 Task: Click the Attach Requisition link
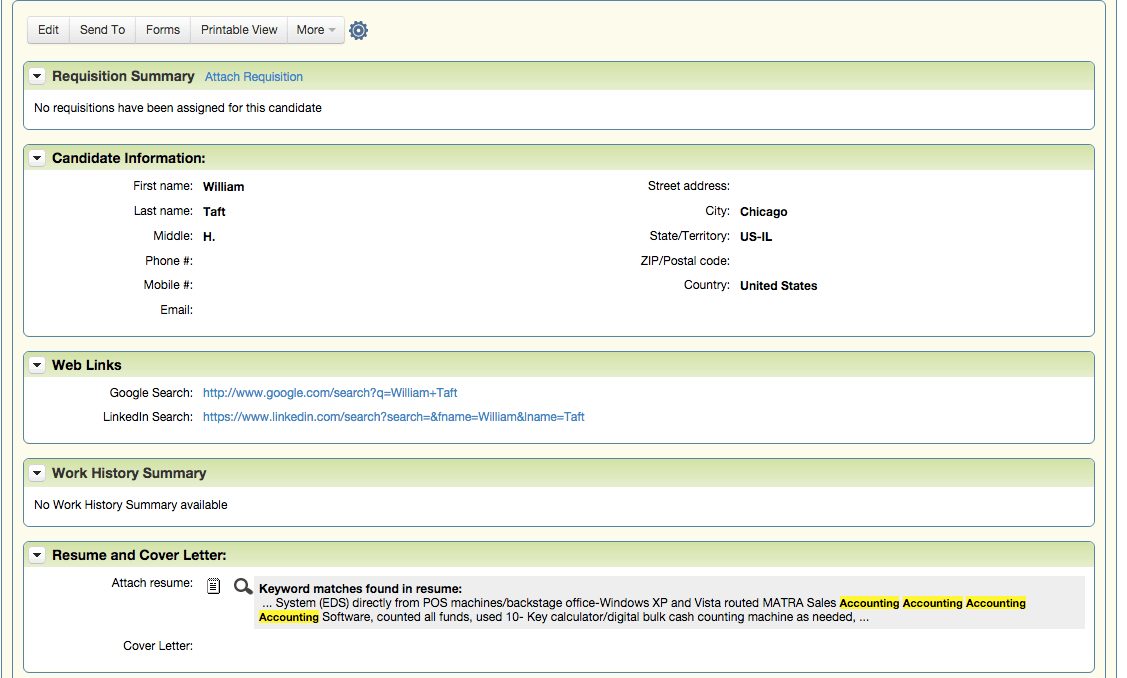pyautogui.click(x=254, y=77)
